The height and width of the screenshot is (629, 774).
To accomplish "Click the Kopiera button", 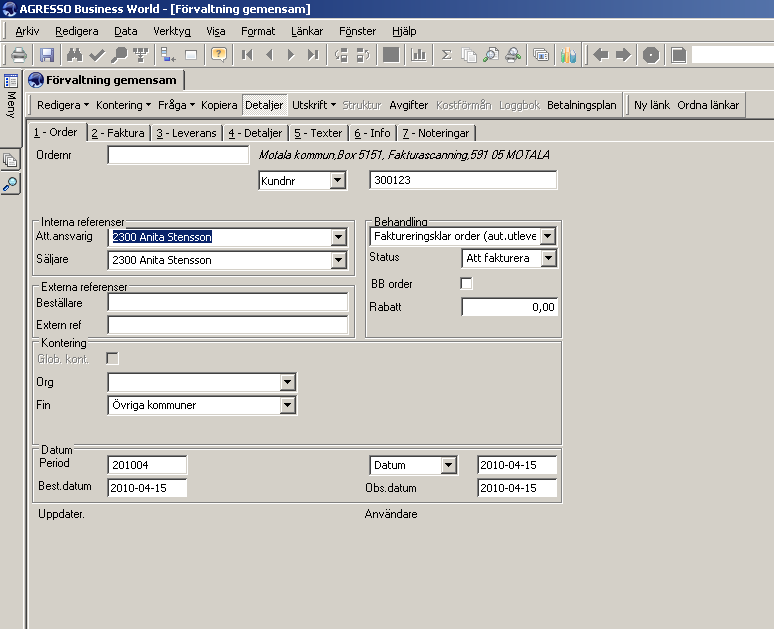I will [x=219, y=105].
